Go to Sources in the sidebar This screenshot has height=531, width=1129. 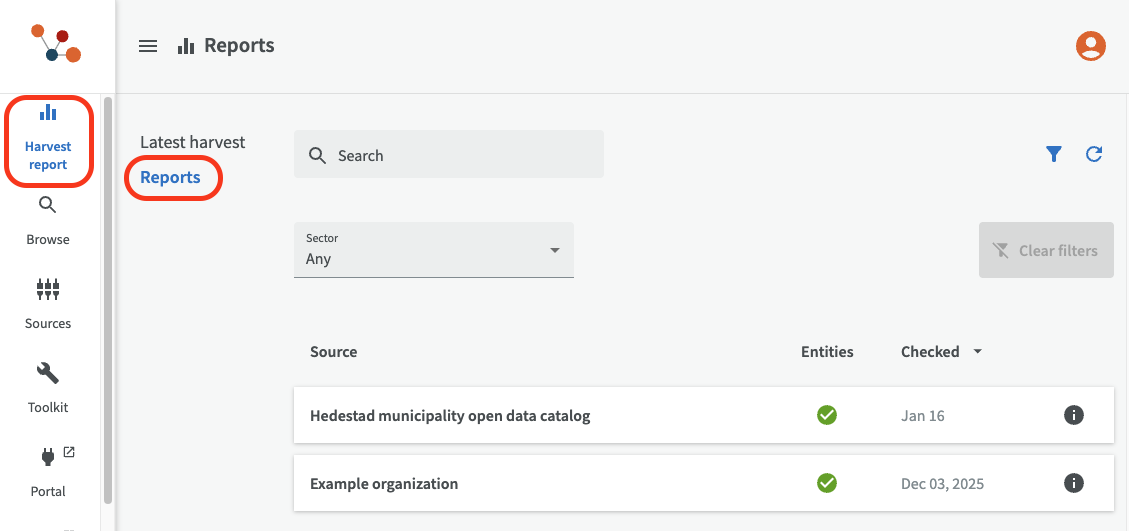point(48,304)
